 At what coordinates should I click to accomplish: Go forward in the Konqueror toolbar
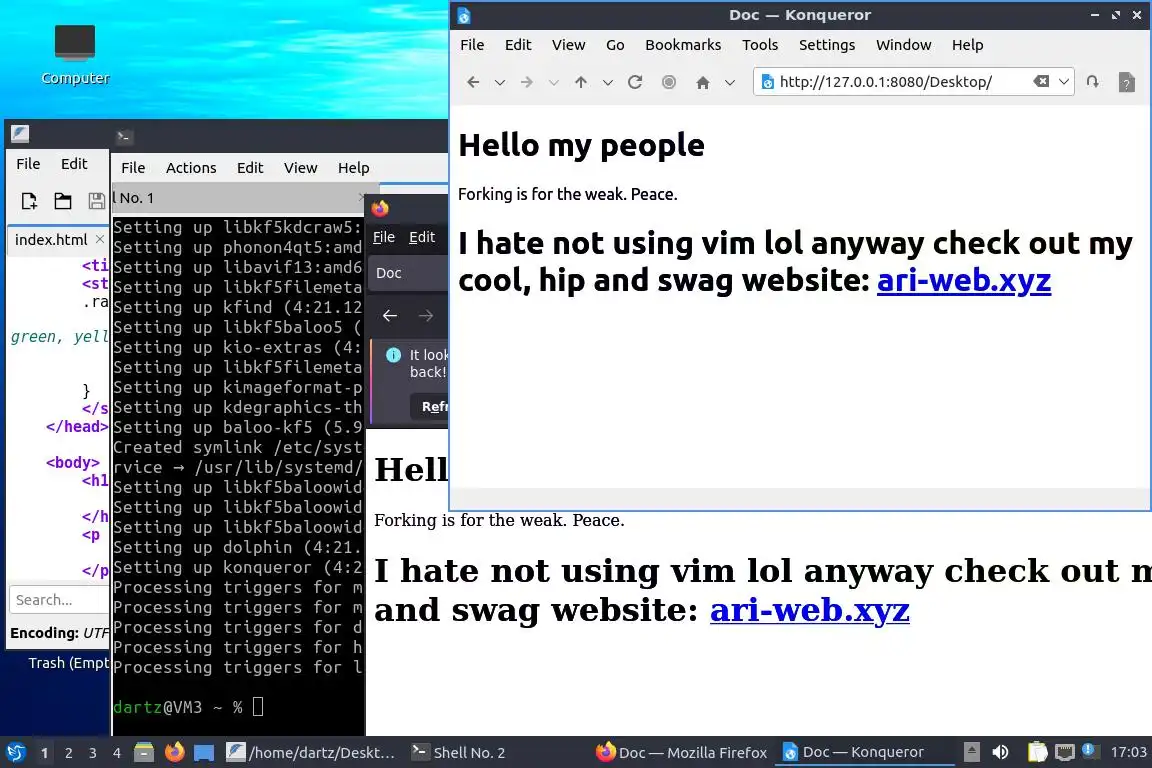click(x=527, y=82)
